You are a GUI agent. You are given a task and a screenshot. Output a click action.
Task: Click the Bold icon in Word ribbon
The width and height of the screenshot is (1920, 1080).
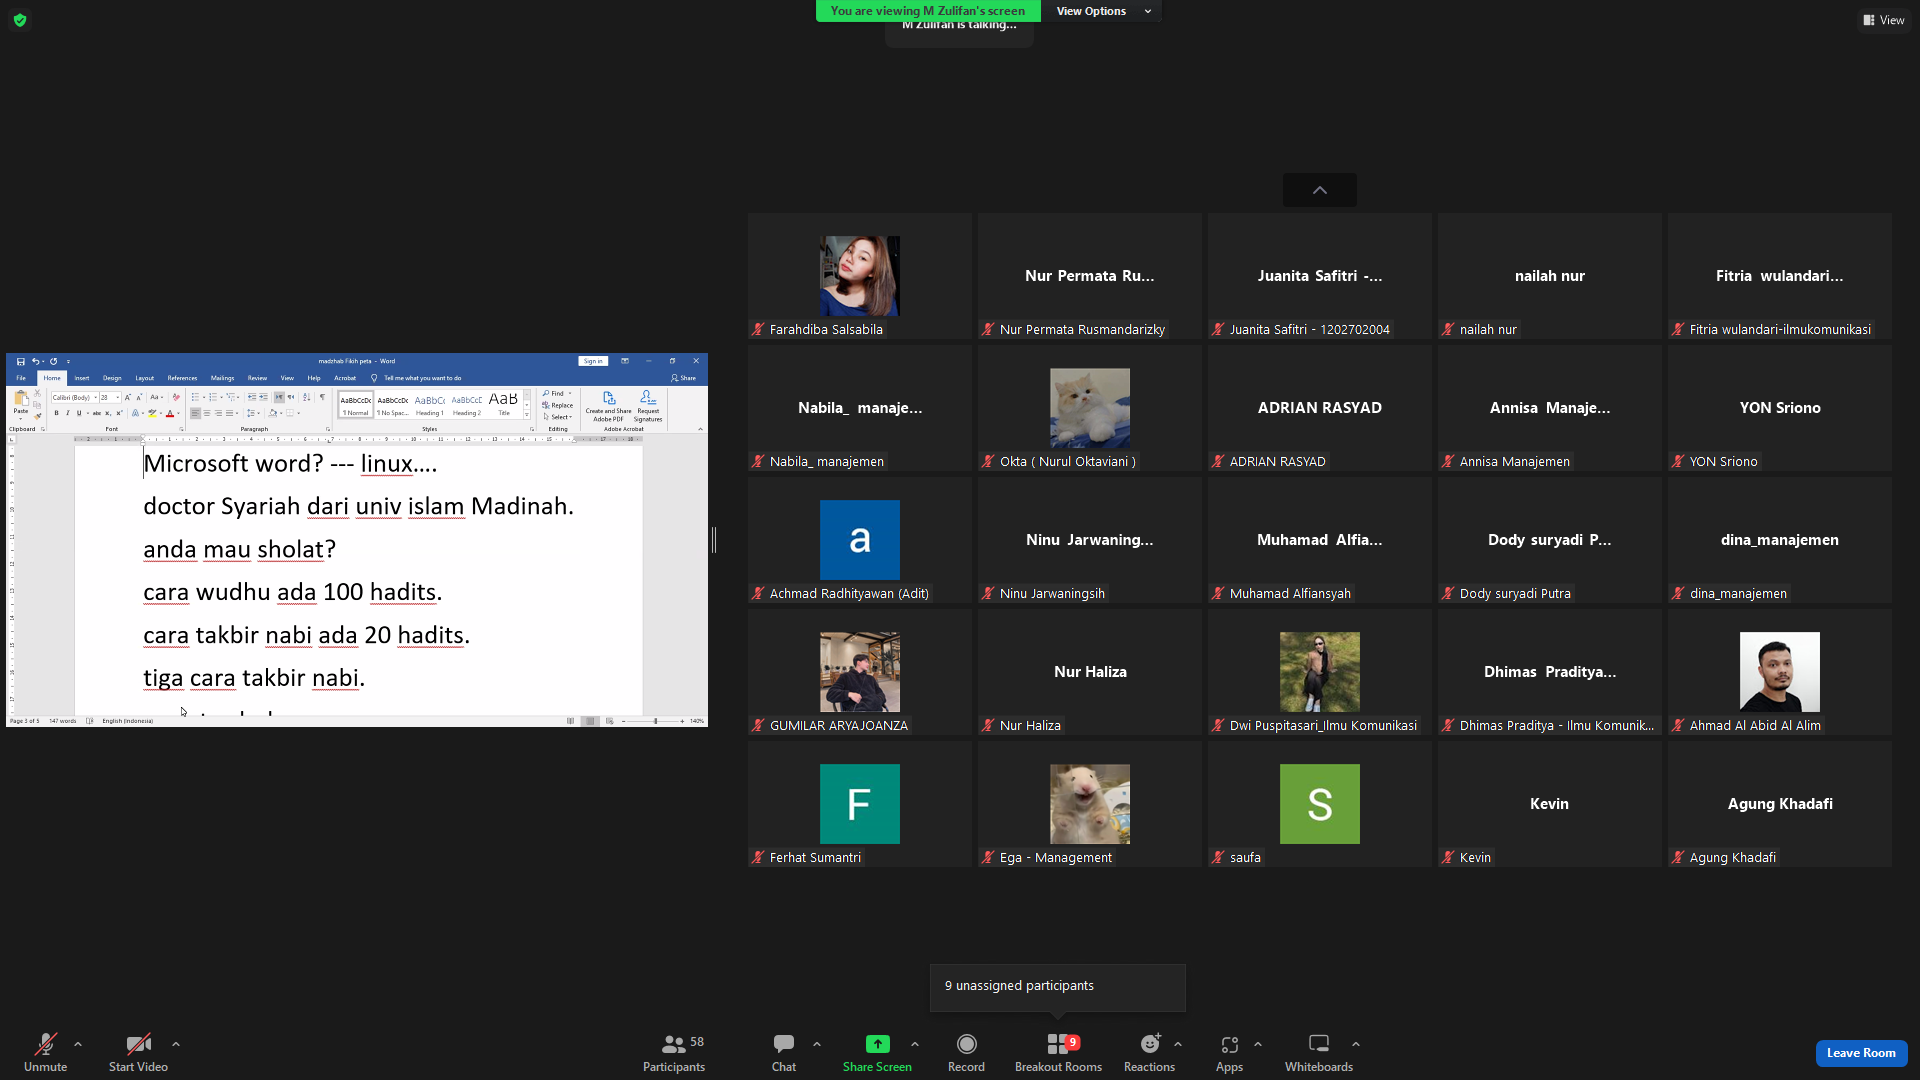click(x=57, y=413)
